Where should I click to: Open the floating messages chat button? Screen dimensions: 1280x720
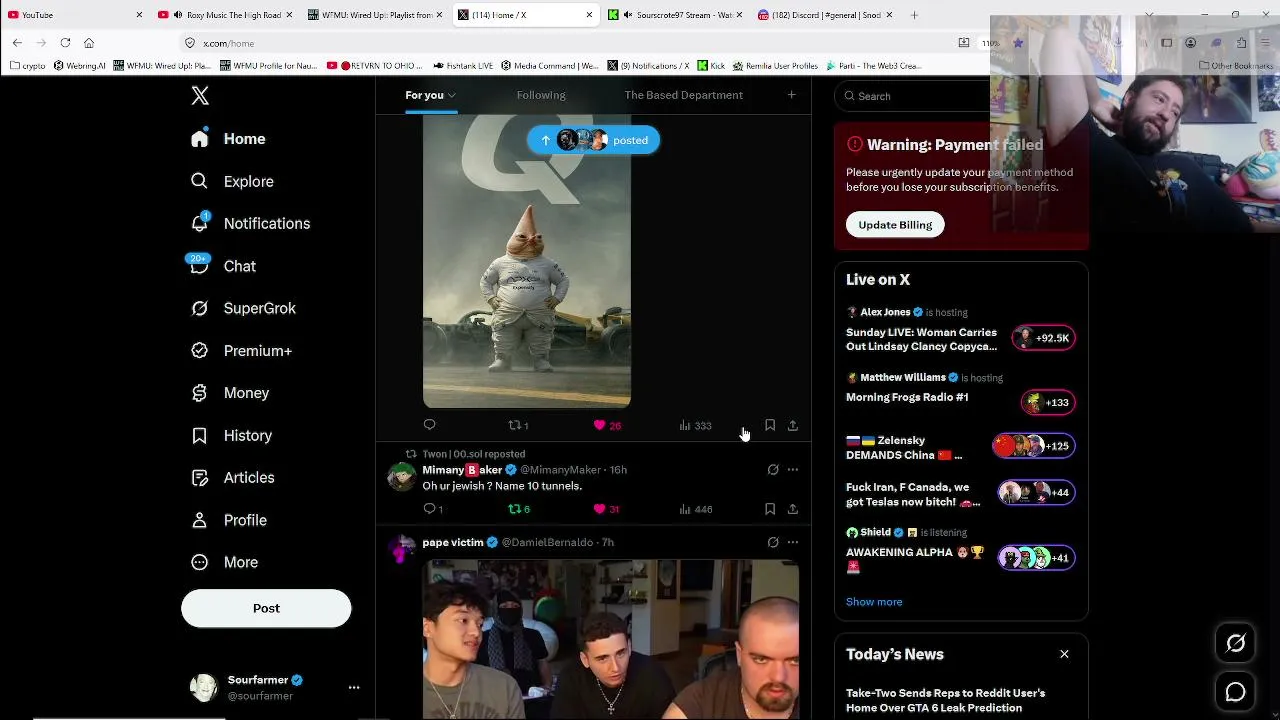coord(1236,692)
